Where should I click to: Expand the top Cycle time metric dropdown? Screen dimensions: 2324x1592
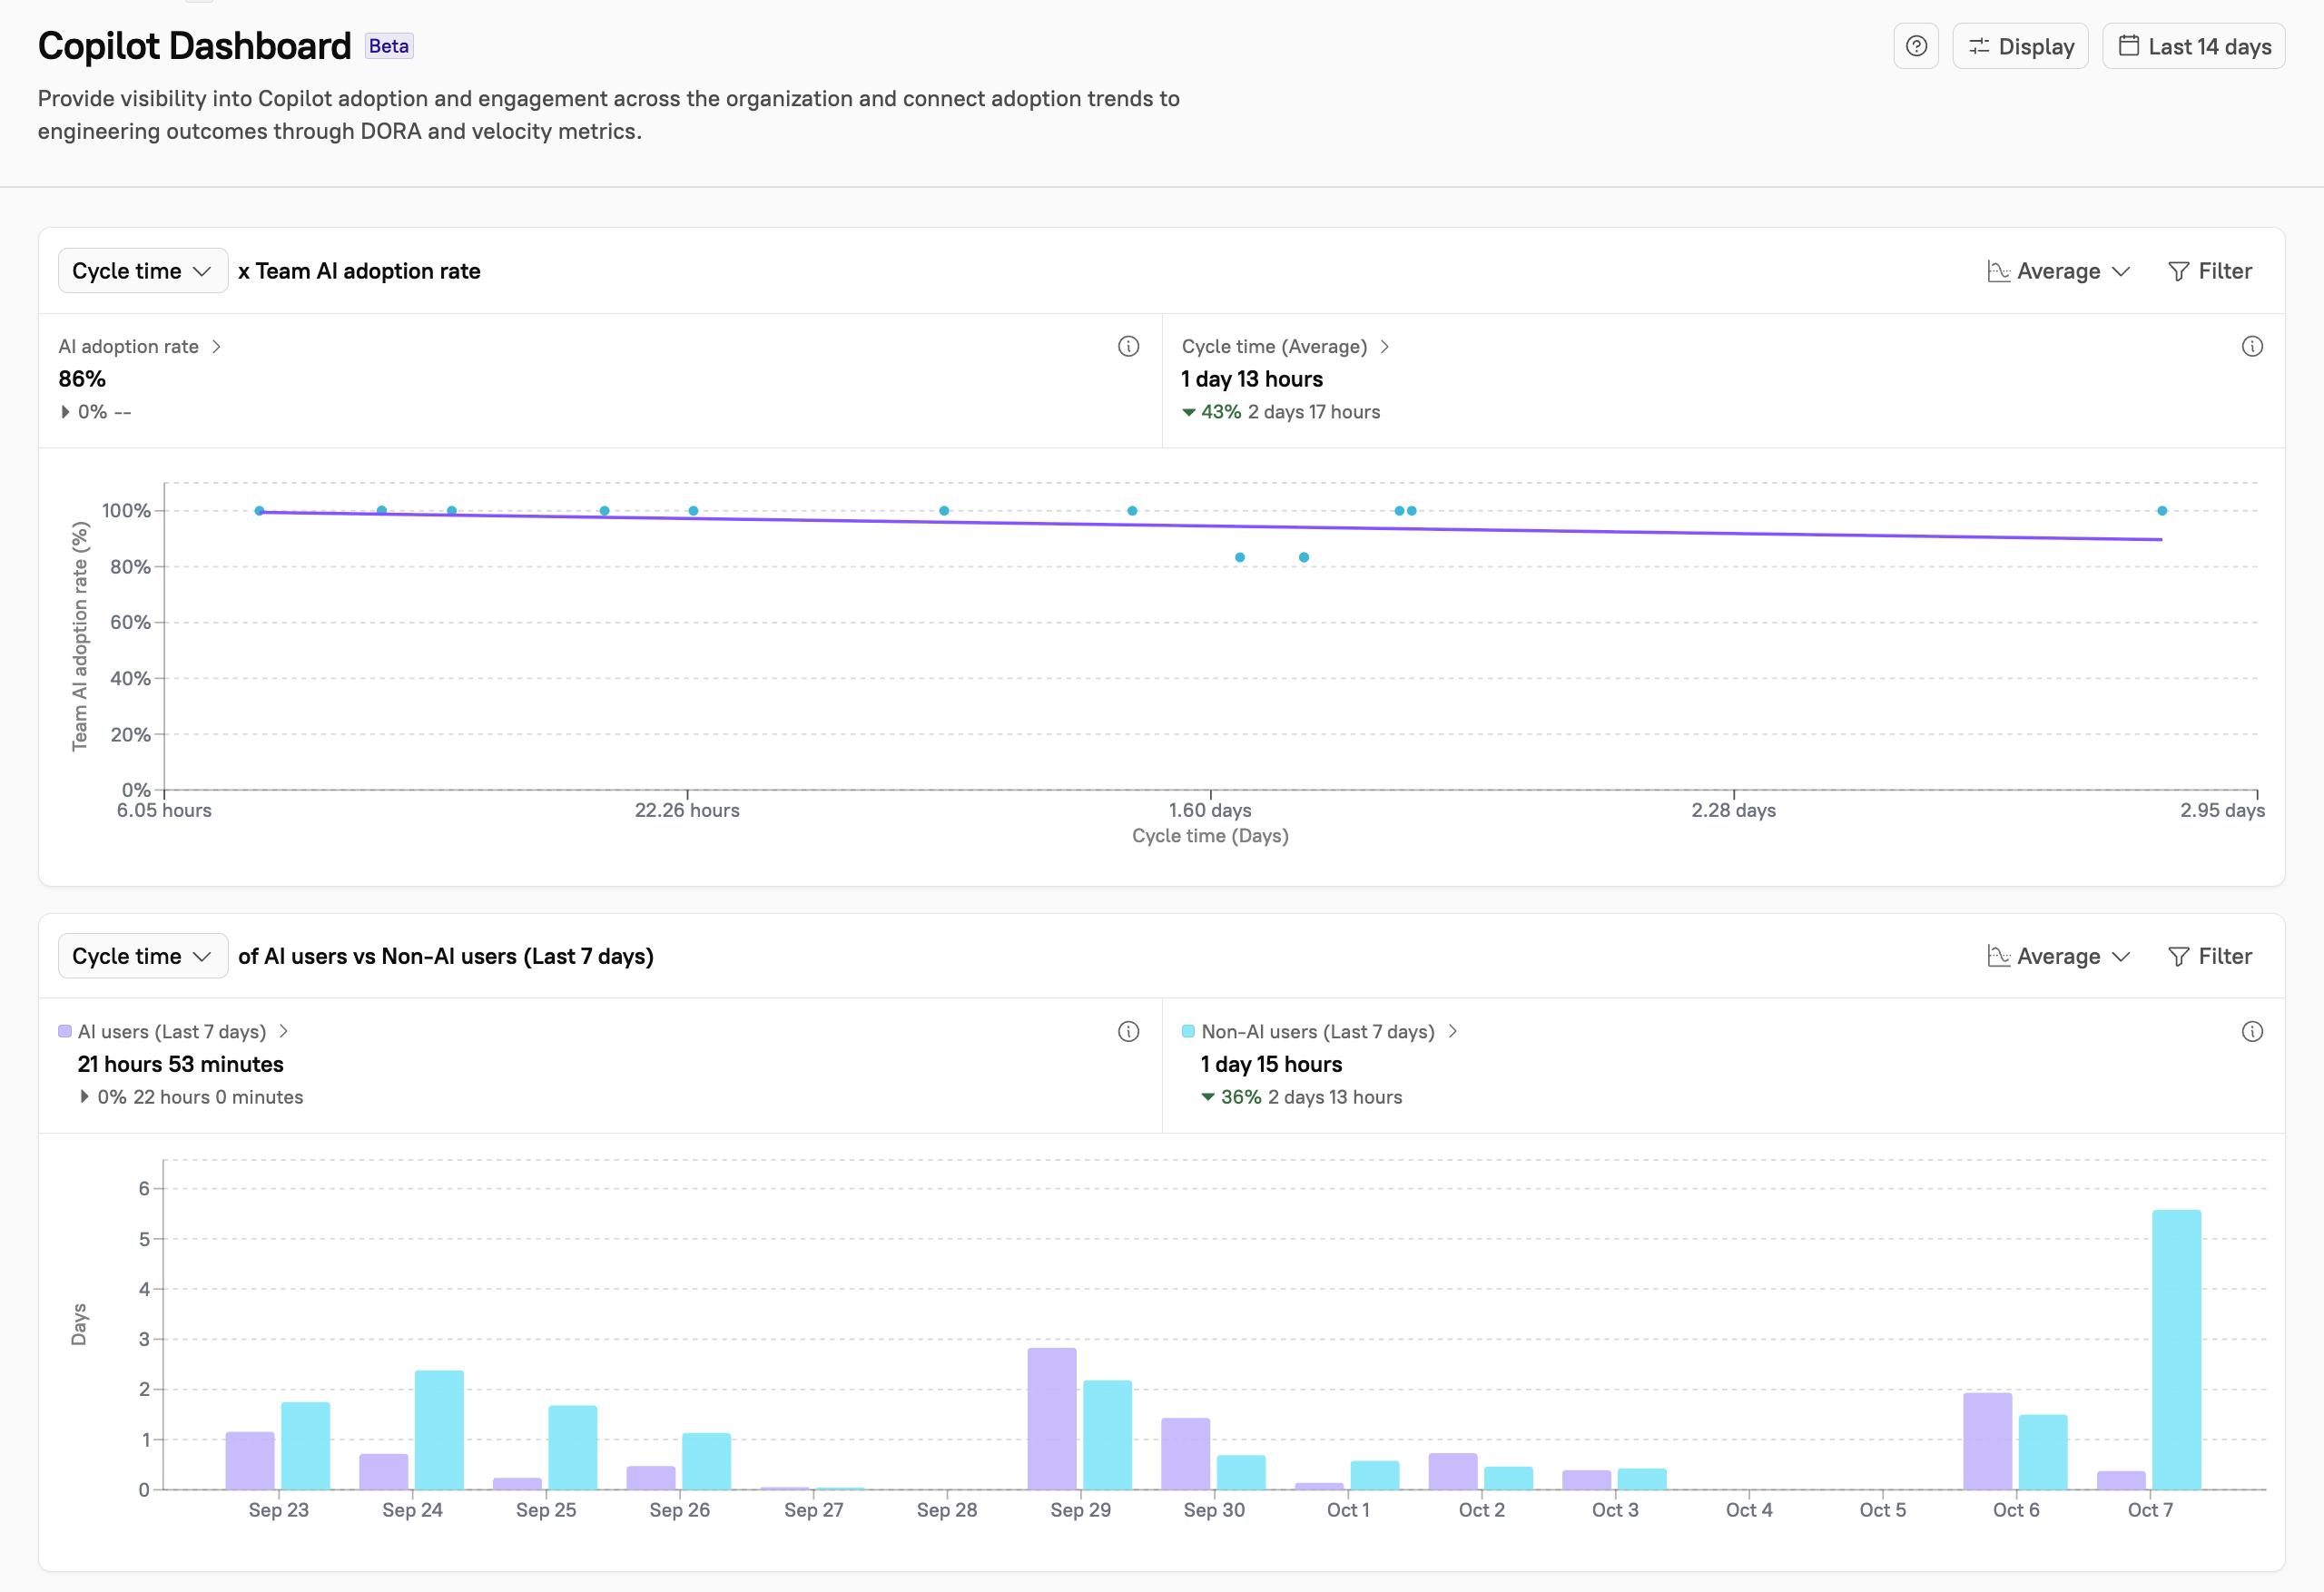(142, 271)
